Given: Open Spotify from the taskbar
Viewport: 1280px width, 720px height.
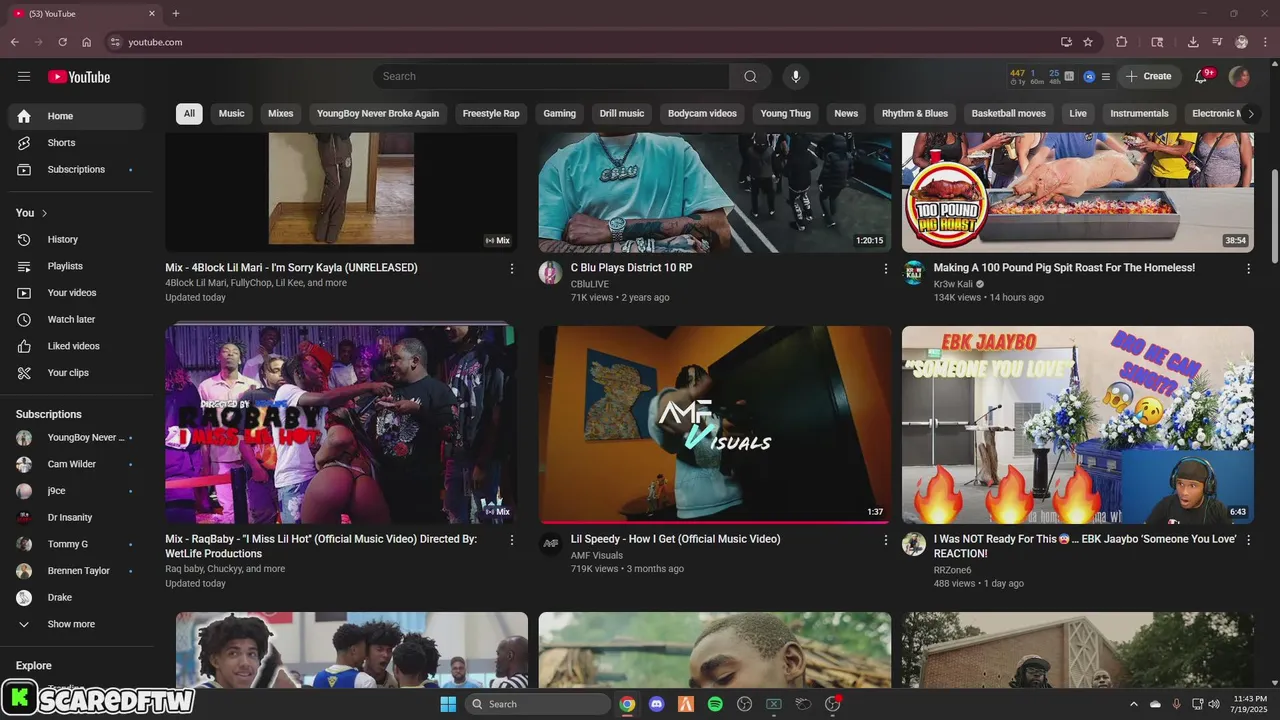Looking at the screenshot, I should [x=715, y=704].
